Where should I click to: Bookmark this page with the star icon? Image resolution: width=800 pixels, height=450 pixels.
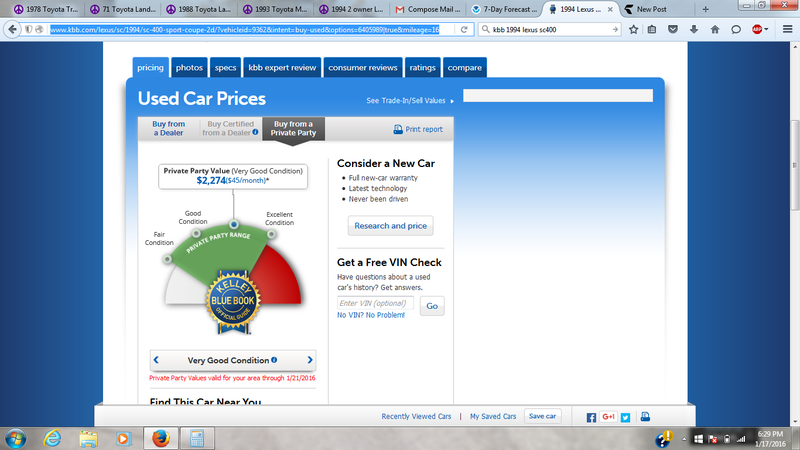633,30
